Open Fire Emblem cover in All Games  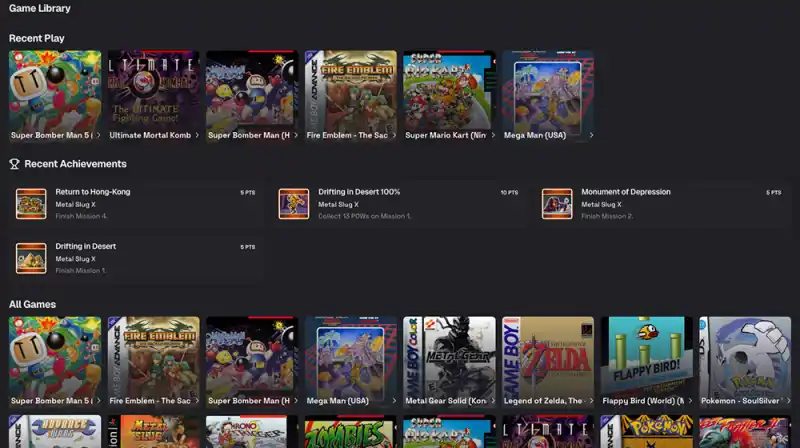pos(154,362)
